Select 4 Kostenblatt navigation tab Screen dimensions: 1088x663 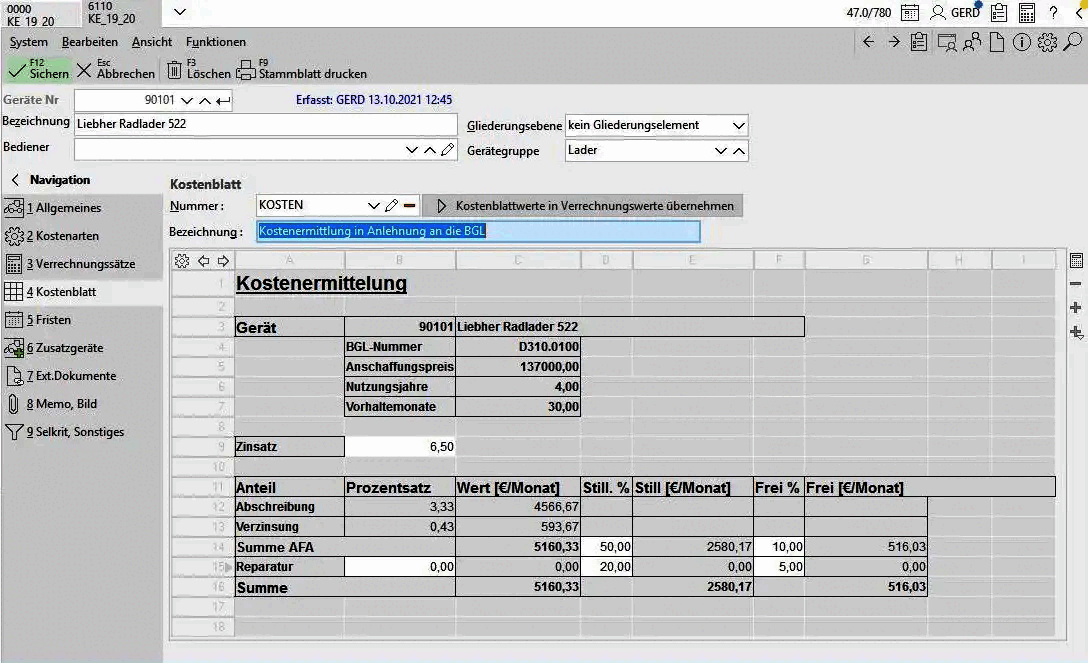82,292
